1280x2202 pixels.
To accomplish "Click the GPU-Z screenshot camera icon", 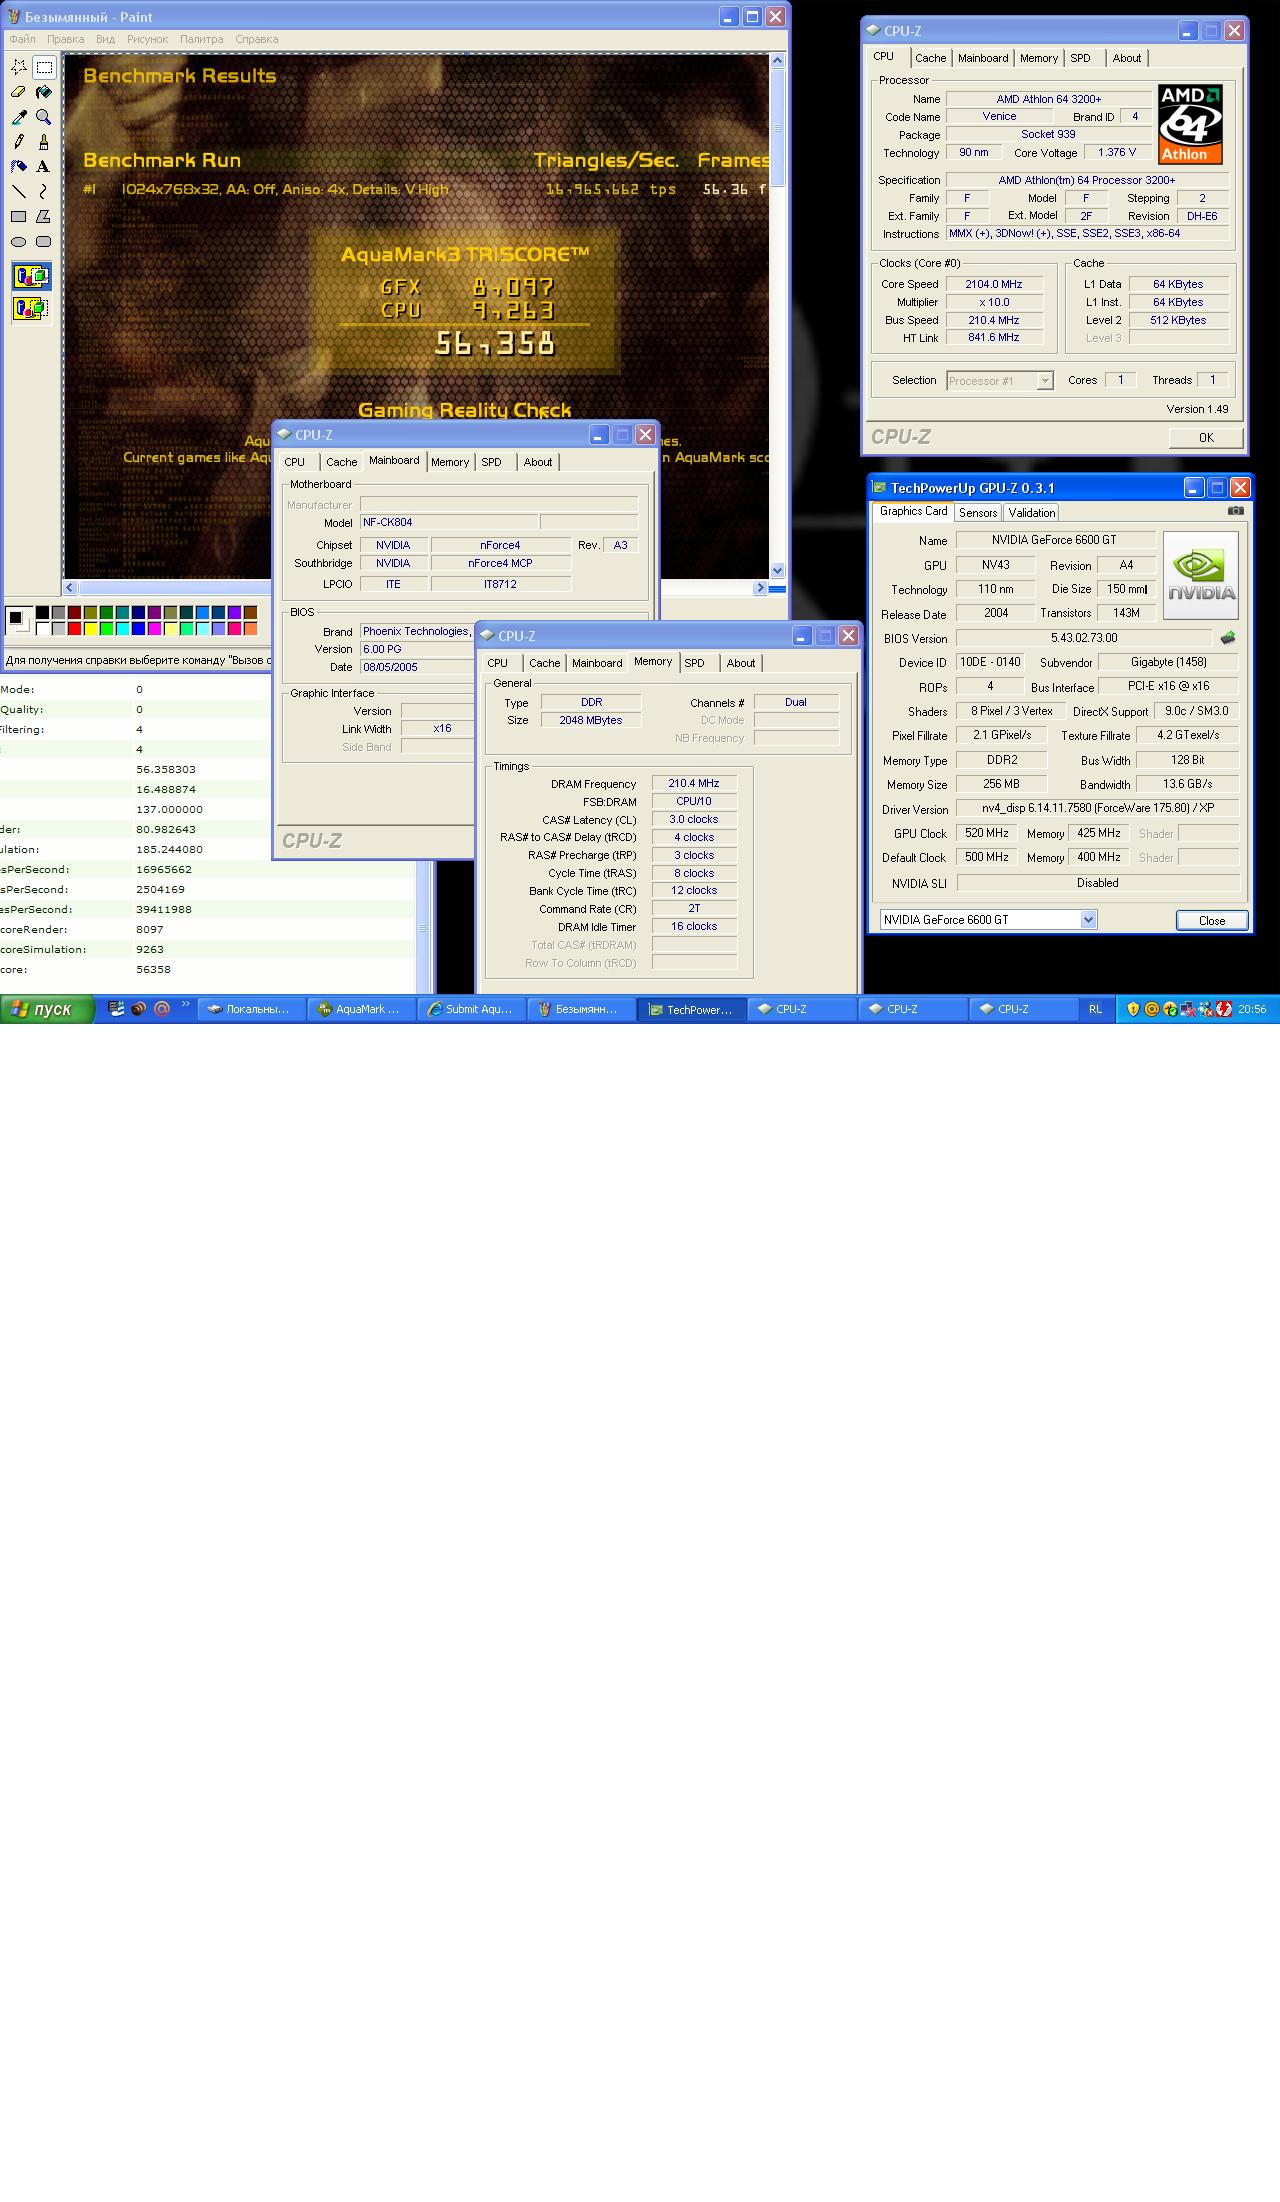I will coord(1236,511).
